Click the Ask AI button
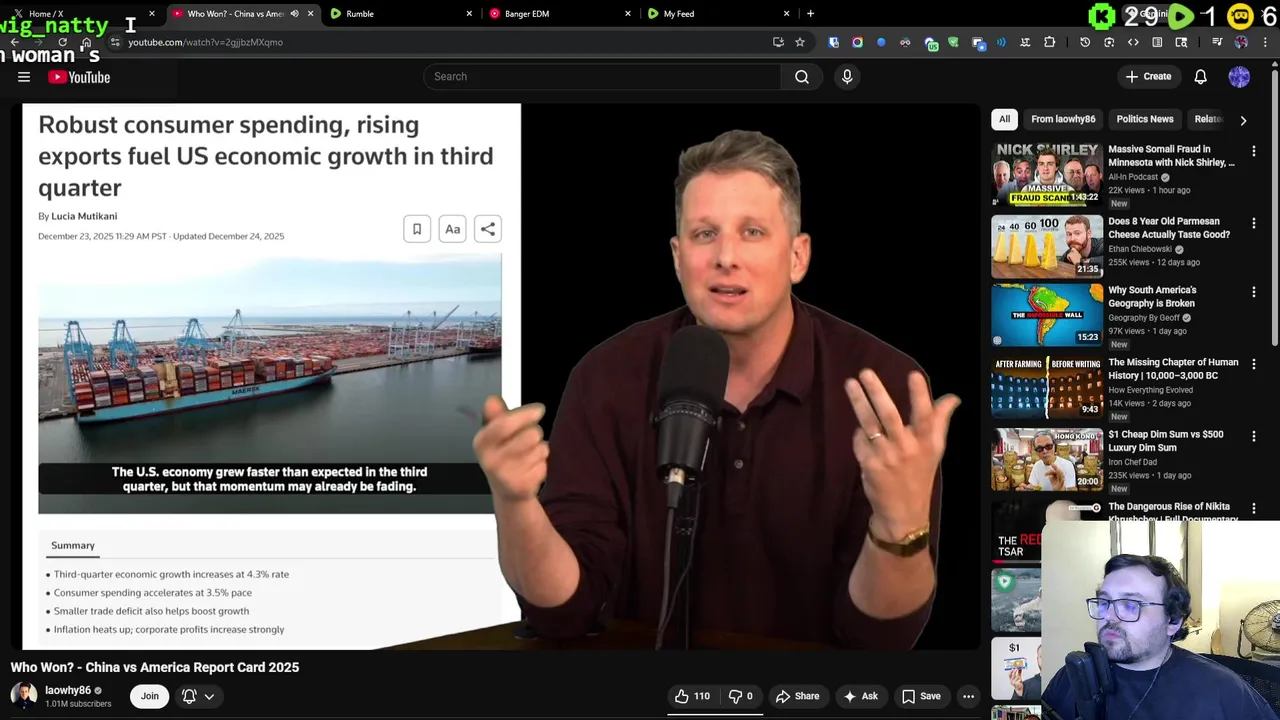 pos(860,696)
